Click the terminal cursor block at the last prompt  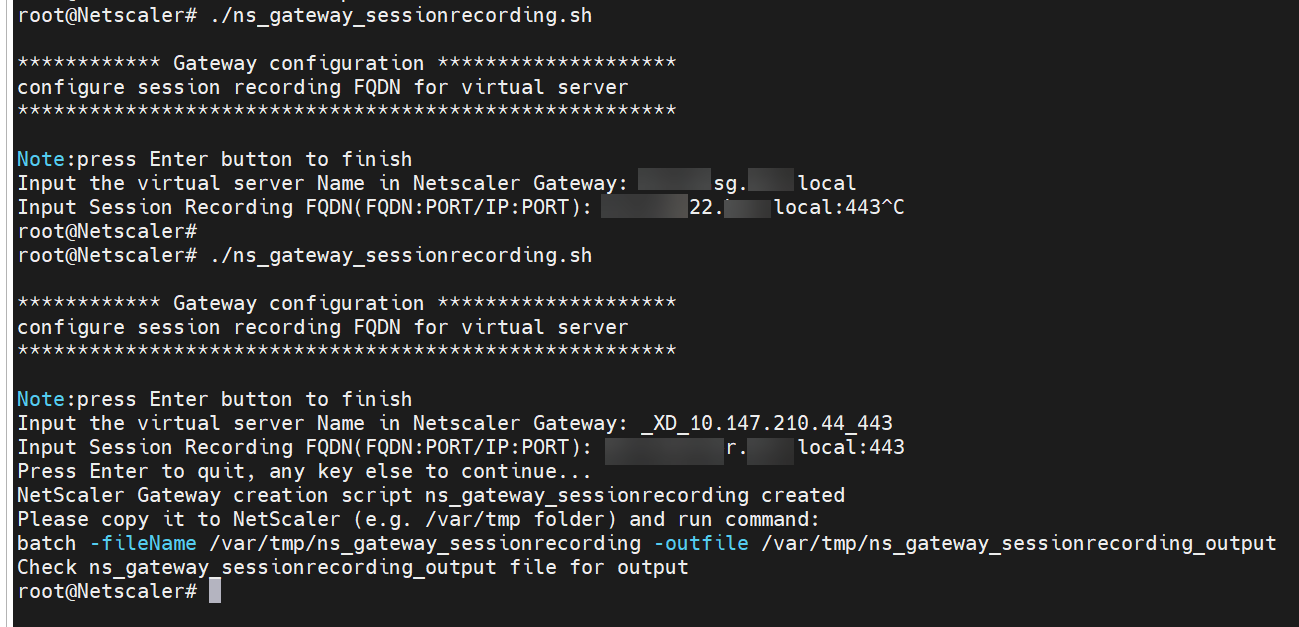click(x=214, y=592)
